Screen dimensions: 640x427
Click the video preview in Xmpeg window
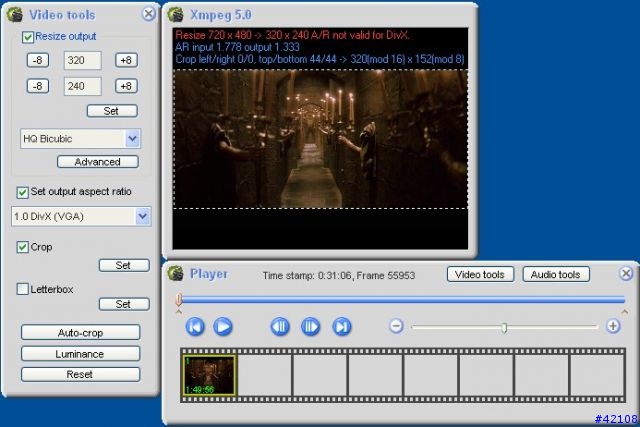(x=320, y=139)
